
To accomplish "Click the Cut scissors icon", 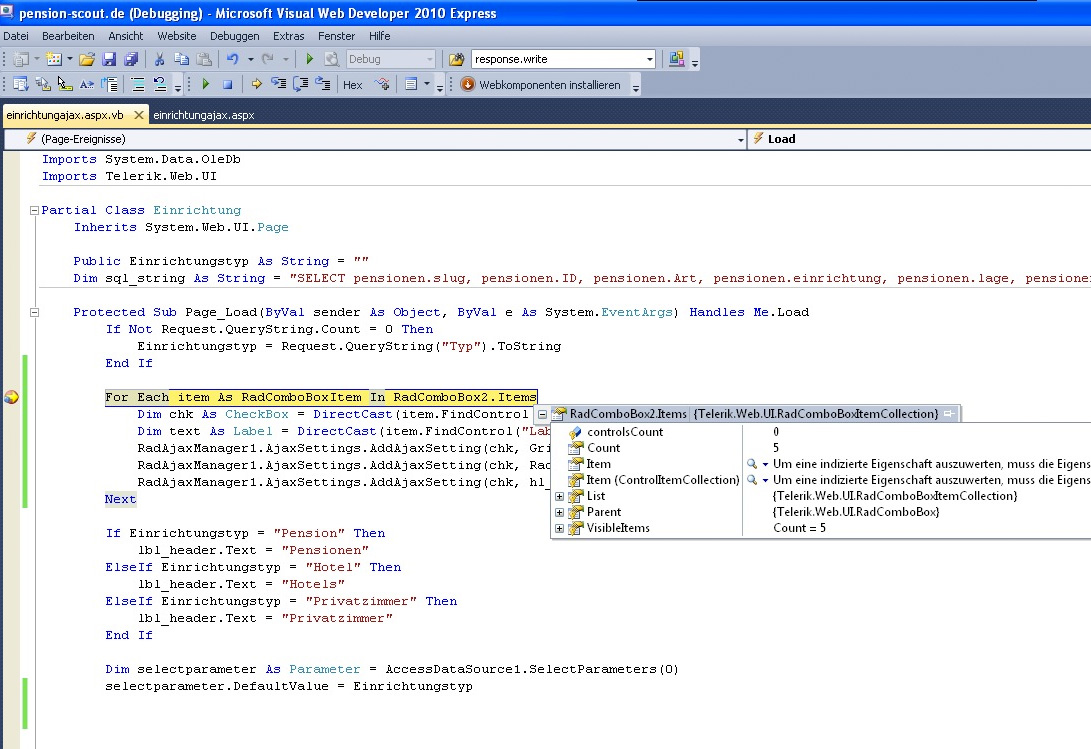I will click(x=159, y=60).
